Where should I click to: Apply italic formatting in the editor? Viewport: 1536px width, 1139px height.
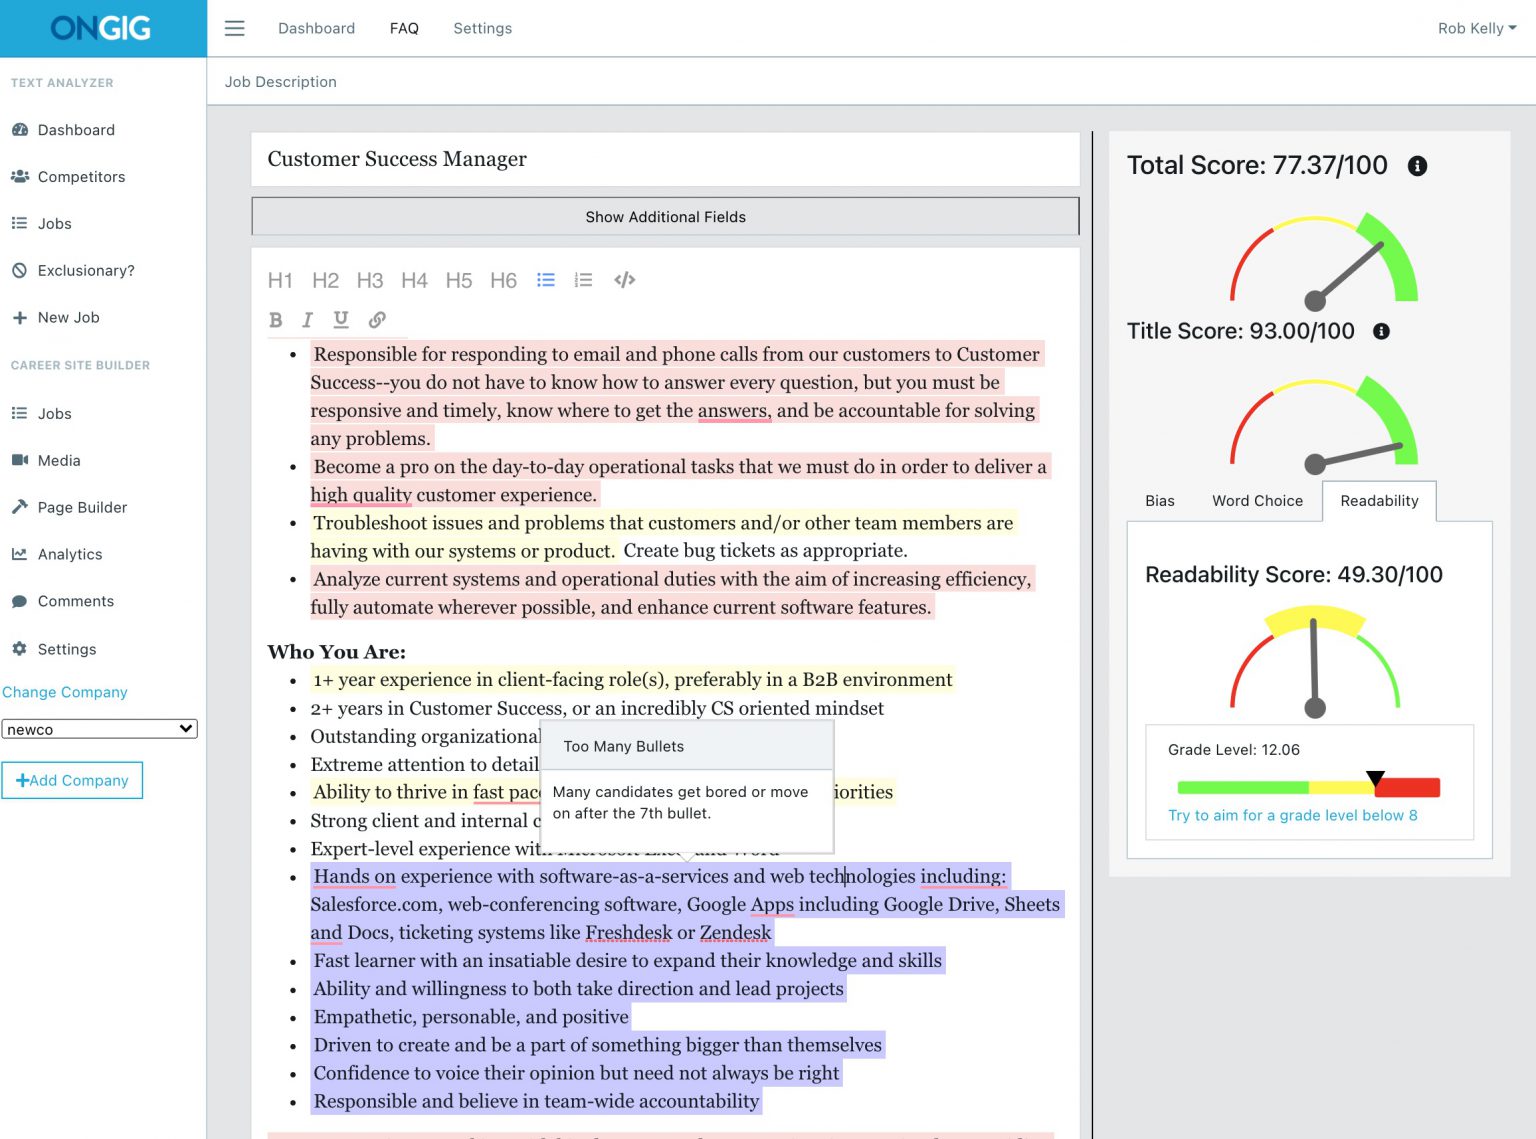click(x=307, y=320)
